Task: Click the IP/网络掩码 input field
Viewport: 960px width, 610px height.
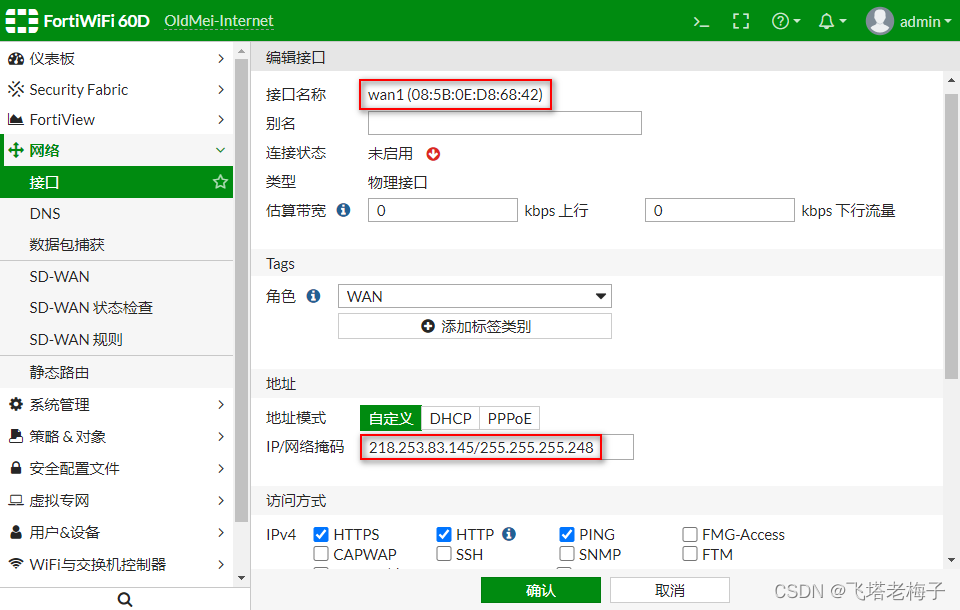Action: coord(497,447)
